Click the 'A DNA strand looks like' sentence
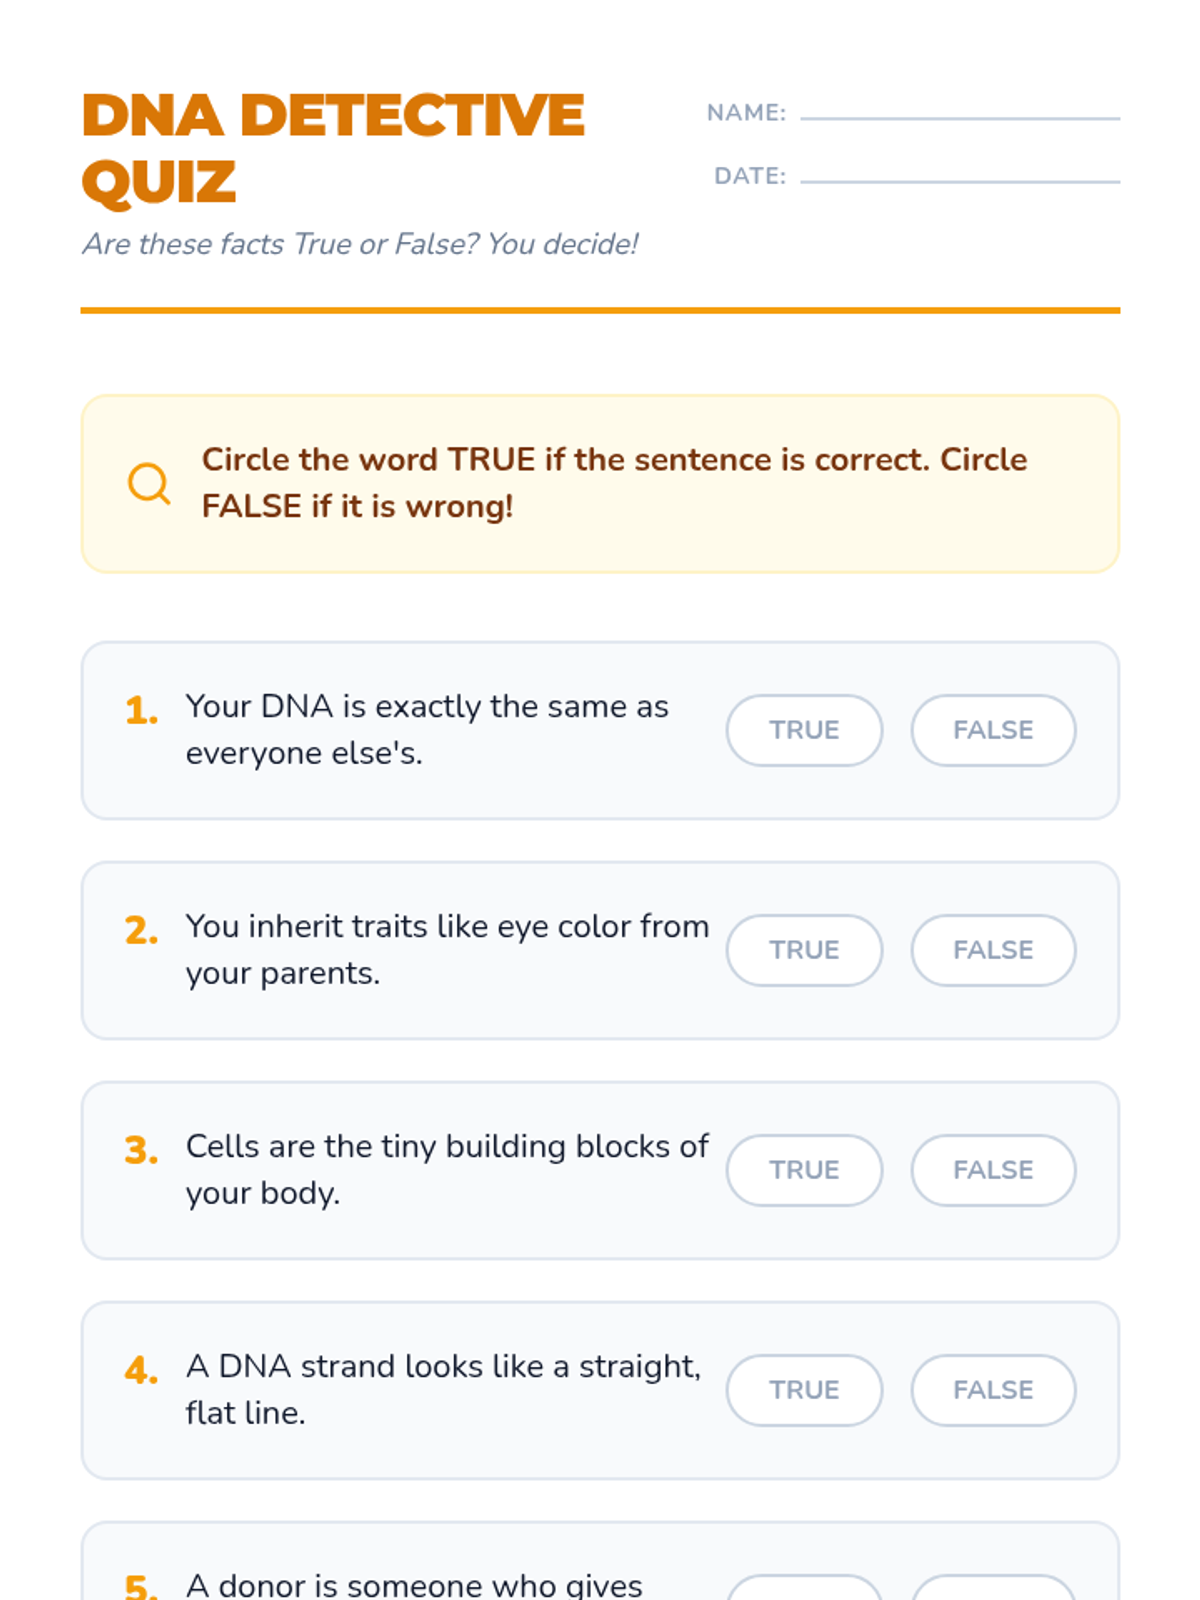1200x1600 pixels. [x=443, y=1389]
